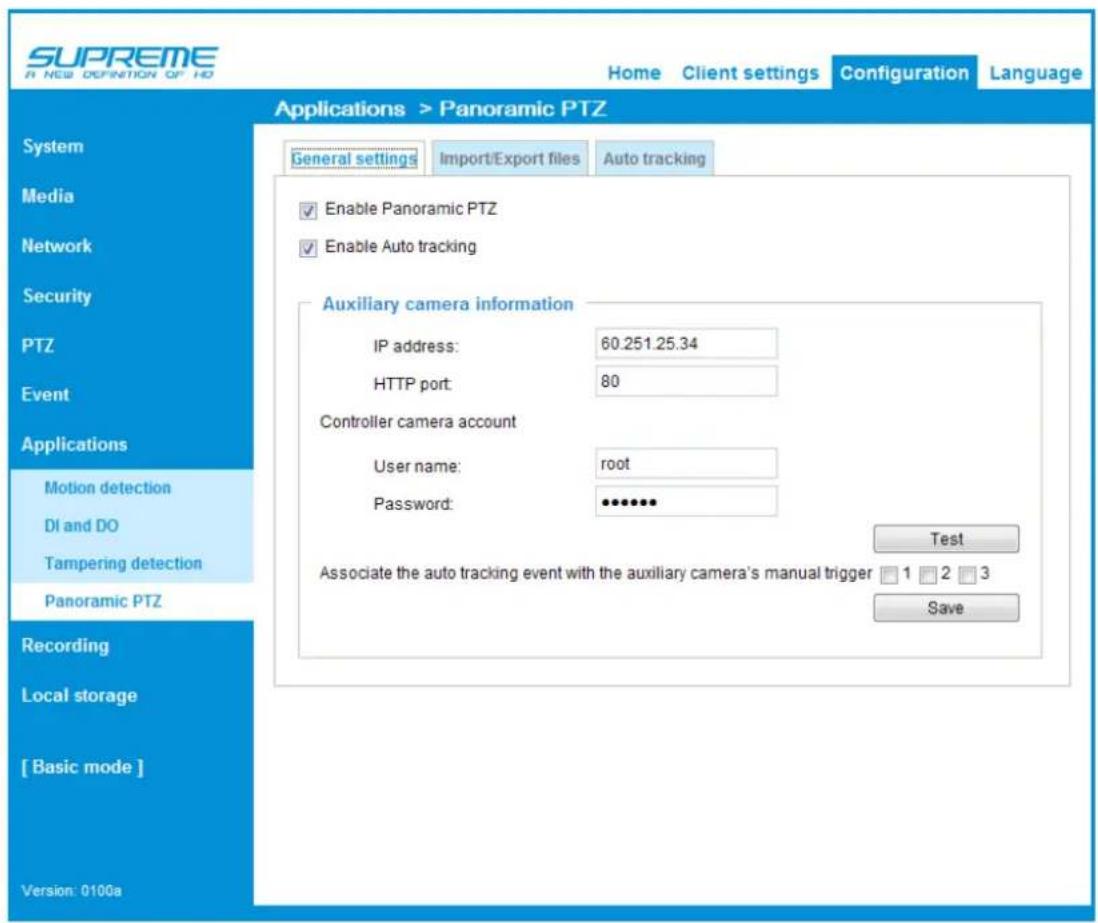
Task: Open Event in sidebar
Action: (45, 394)
